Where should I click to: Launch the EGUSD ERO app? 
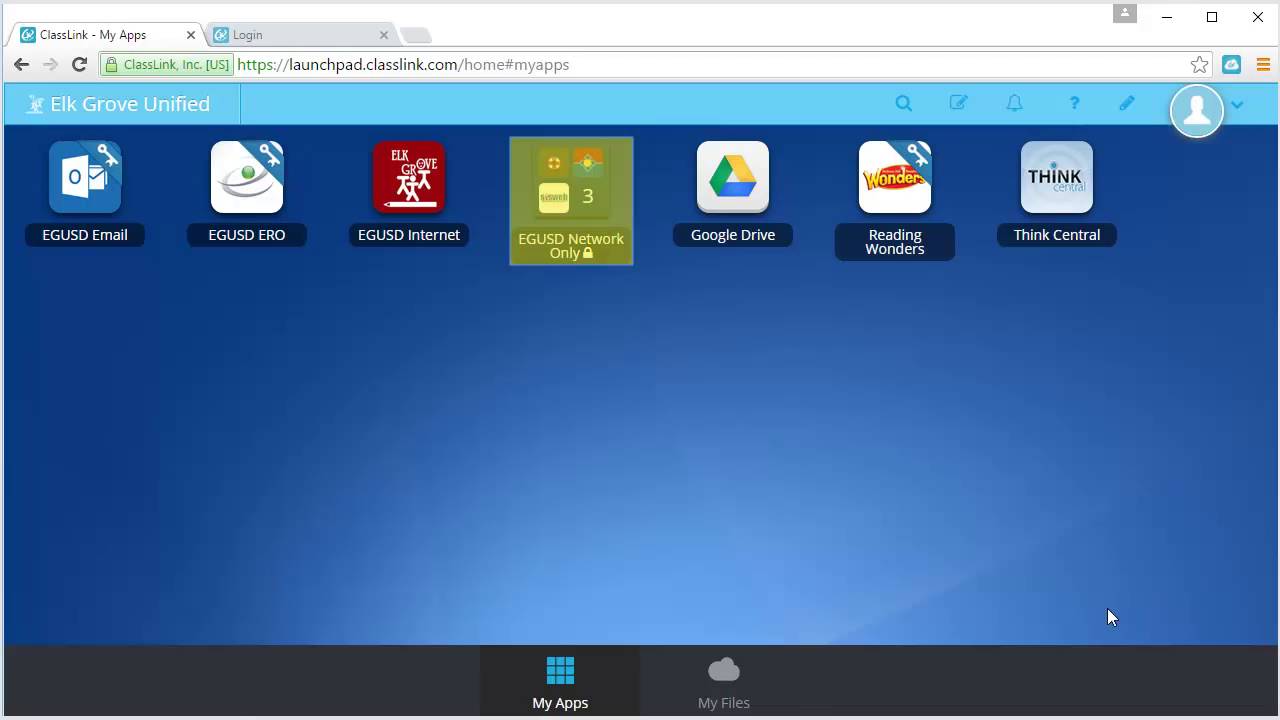[x=247, y=177]
